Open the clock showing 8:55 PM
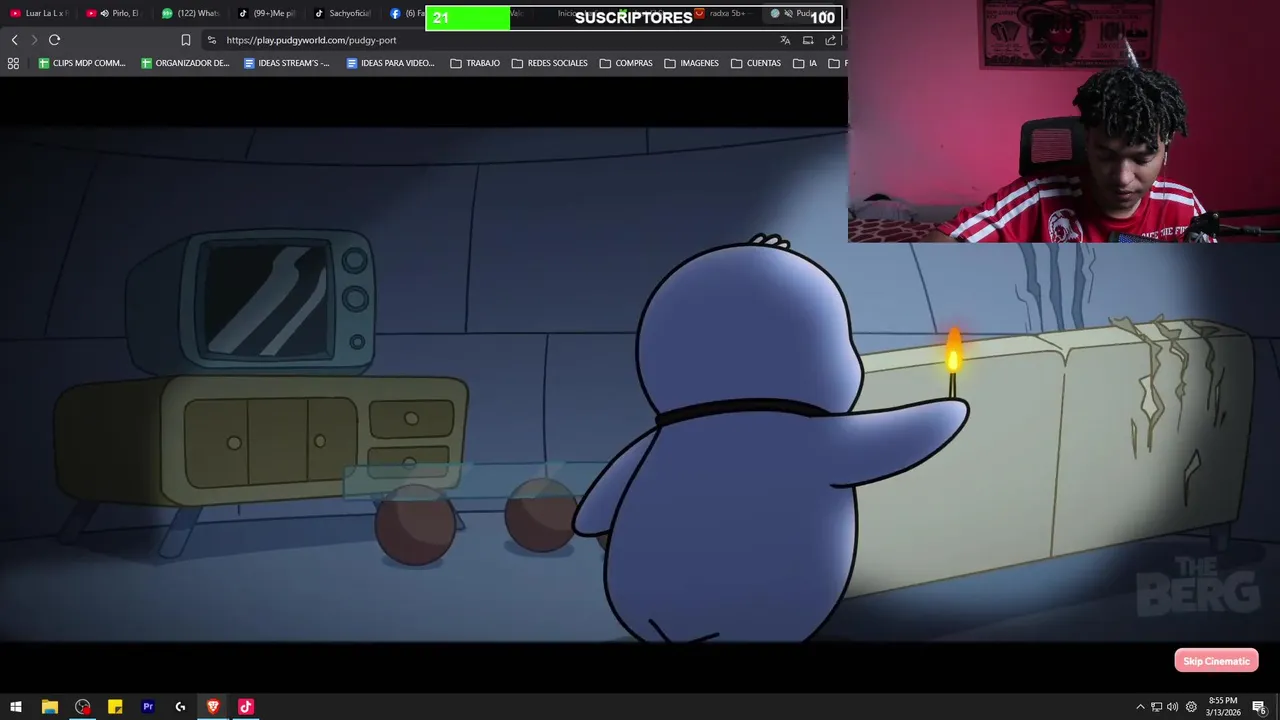This screenshot has height=720, width=1280. (1223, 707)
